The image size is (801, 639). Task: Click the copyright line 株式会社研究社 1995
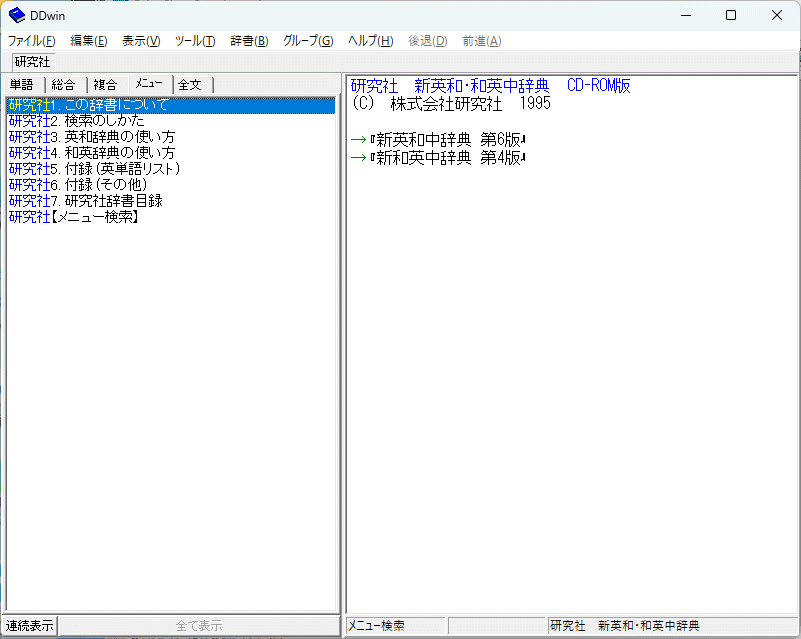(x=451, y=104)
